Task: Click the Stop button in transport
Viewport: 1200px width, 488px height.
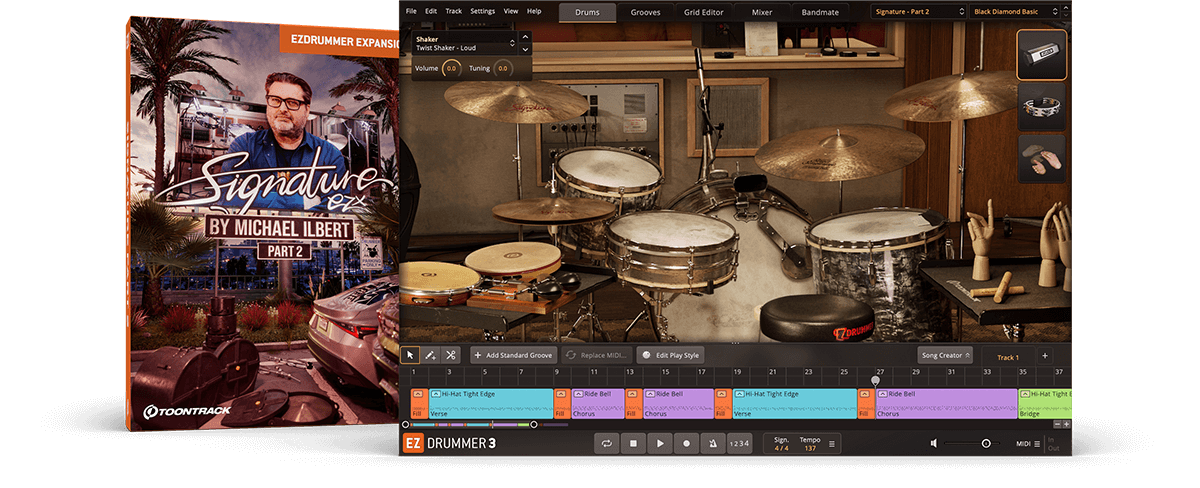Action: coord(633,443)
